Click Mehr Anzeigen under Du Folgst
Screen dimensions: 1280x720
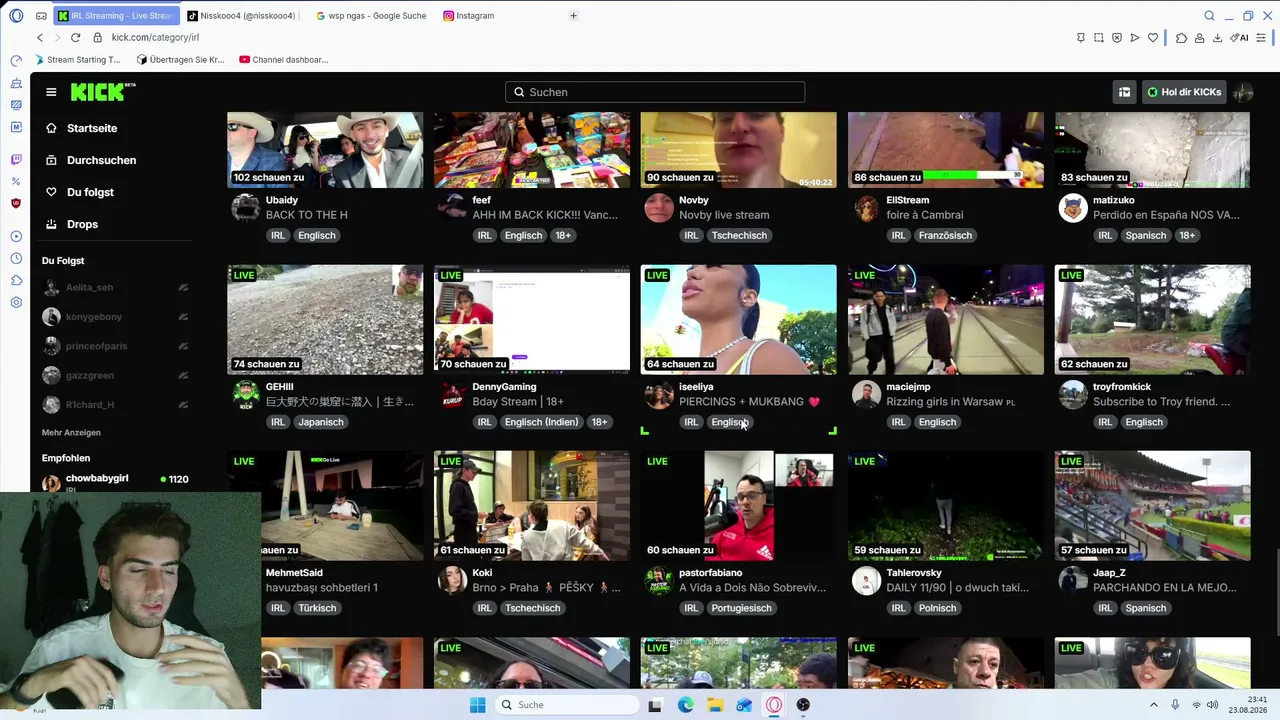pyautogui.click(x=71, y=433)
